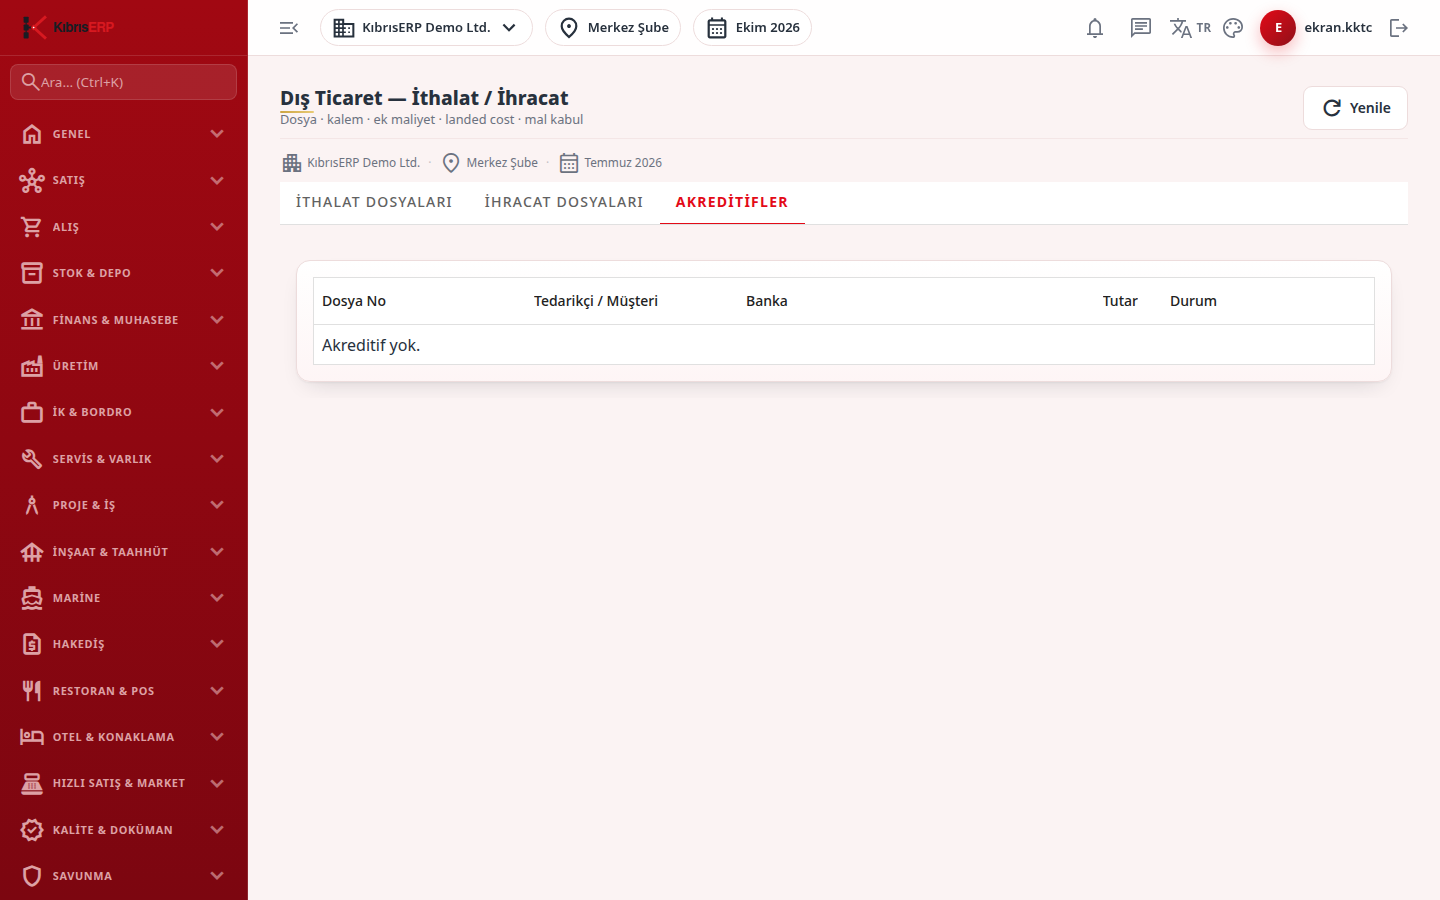The width and height of the screenshot is (1440, 900).
Task: Click the SATIŞ module icon
Action: (x=32, y=180)
